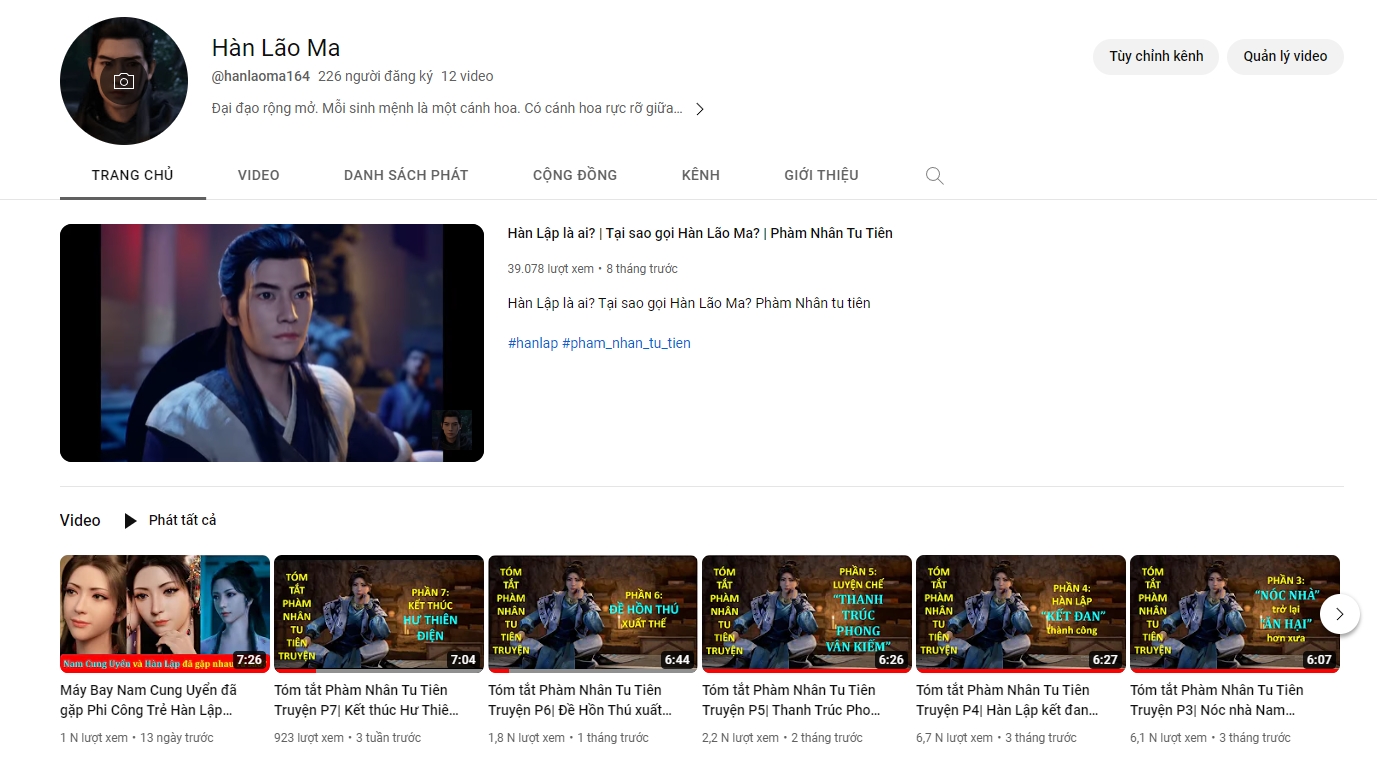The height and width of the screenshot is (768, 1377).
Task: Show next videos with right arrow
Action: pyautogui.click(x=1340, y=614)
